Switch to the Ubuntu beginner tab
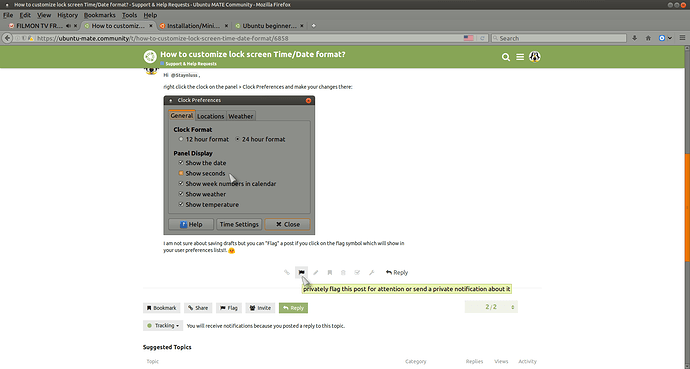This screenshot has width=690, height=369. 269,26
